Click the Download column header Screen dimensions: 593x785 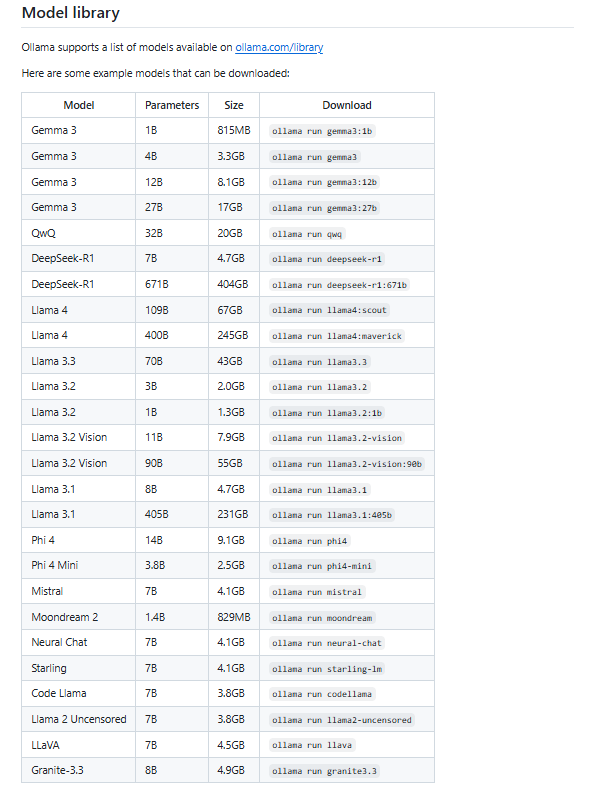(347, 105)
